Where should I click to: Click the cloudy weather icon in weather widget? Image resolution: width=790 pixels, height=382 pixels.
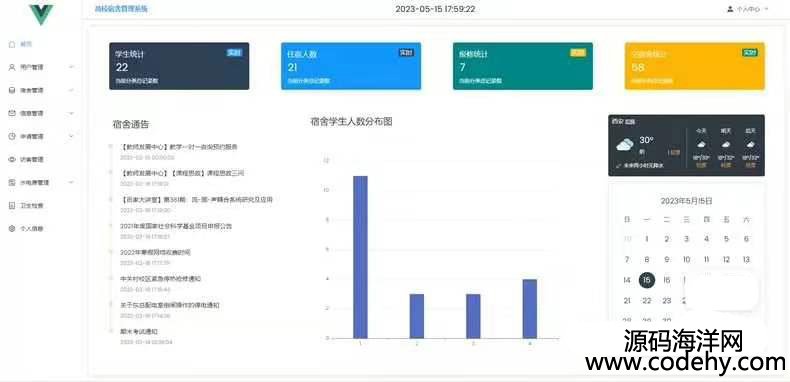[x=625, y=145]
